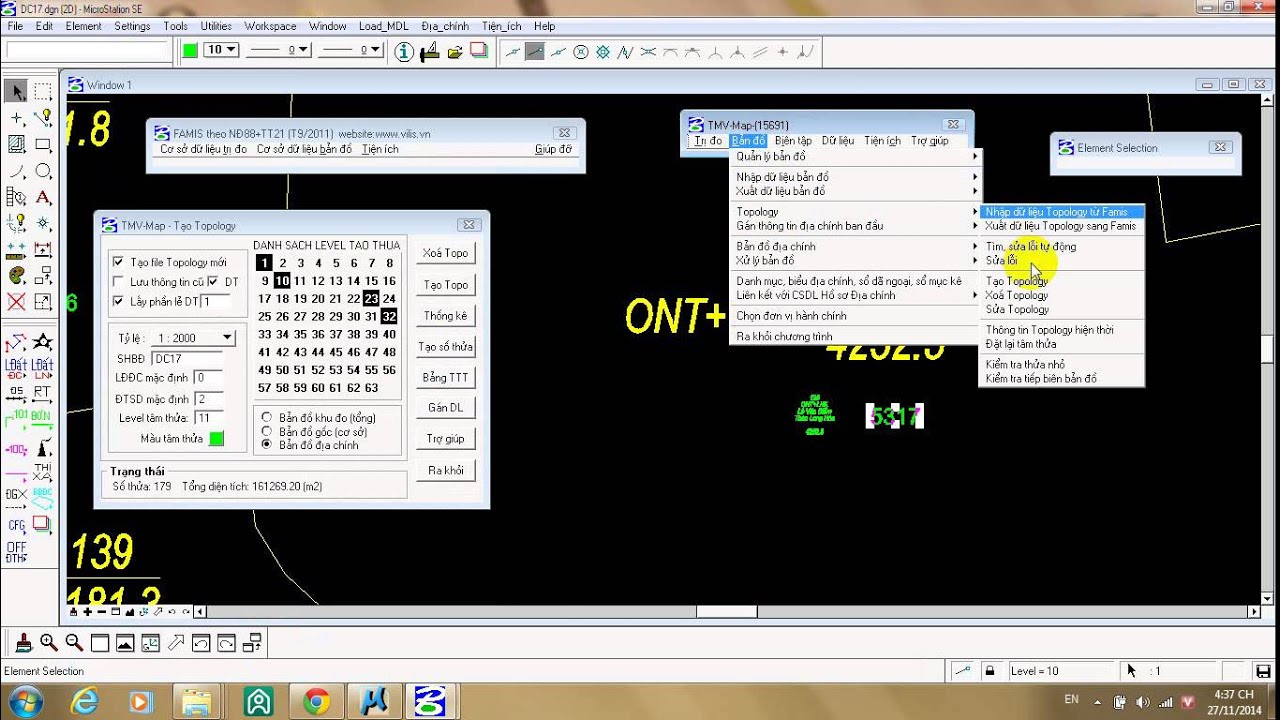Select the Center snap mode (circle-X) icon
The width and height of the screenshot is (1280, 720).
point(580,51)
